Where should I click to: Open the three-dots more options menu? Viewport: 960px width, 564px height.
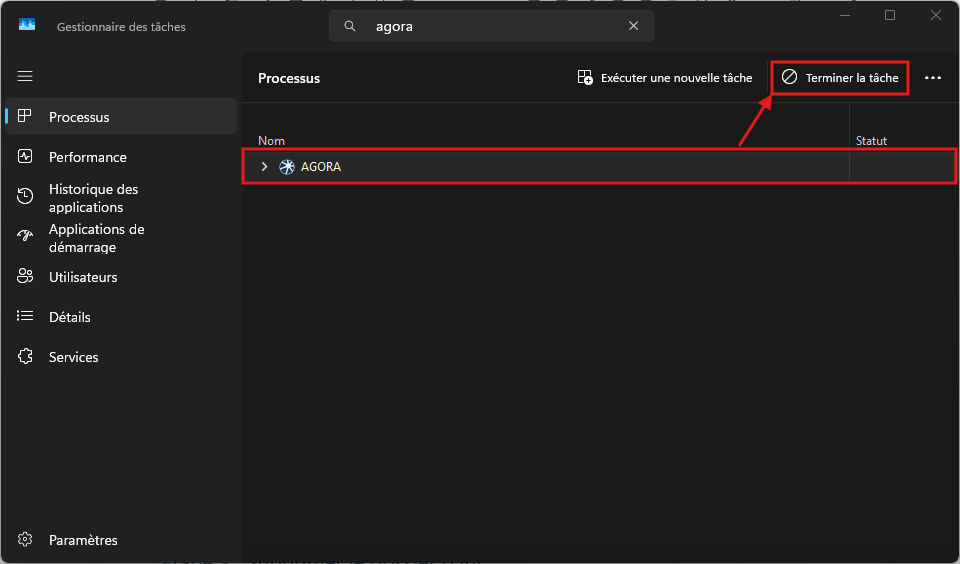(x=932, y=78)
